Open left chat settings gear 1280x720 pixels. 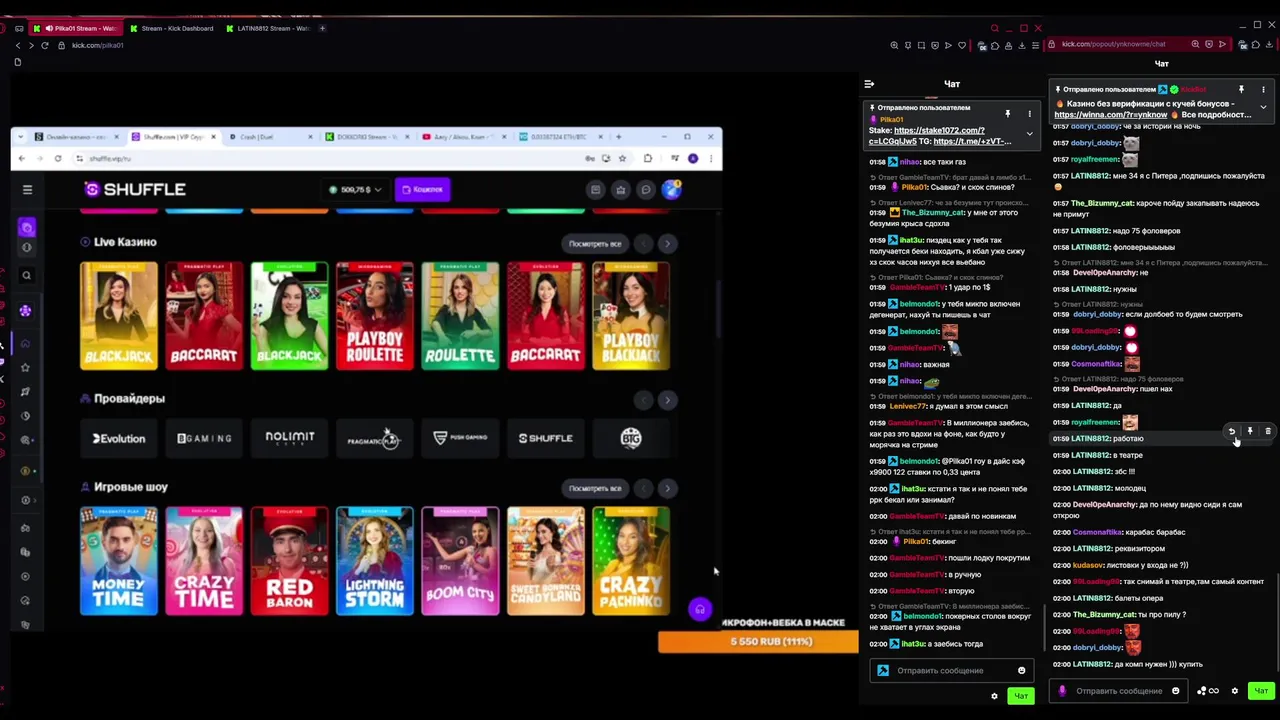tap(994, 696)
